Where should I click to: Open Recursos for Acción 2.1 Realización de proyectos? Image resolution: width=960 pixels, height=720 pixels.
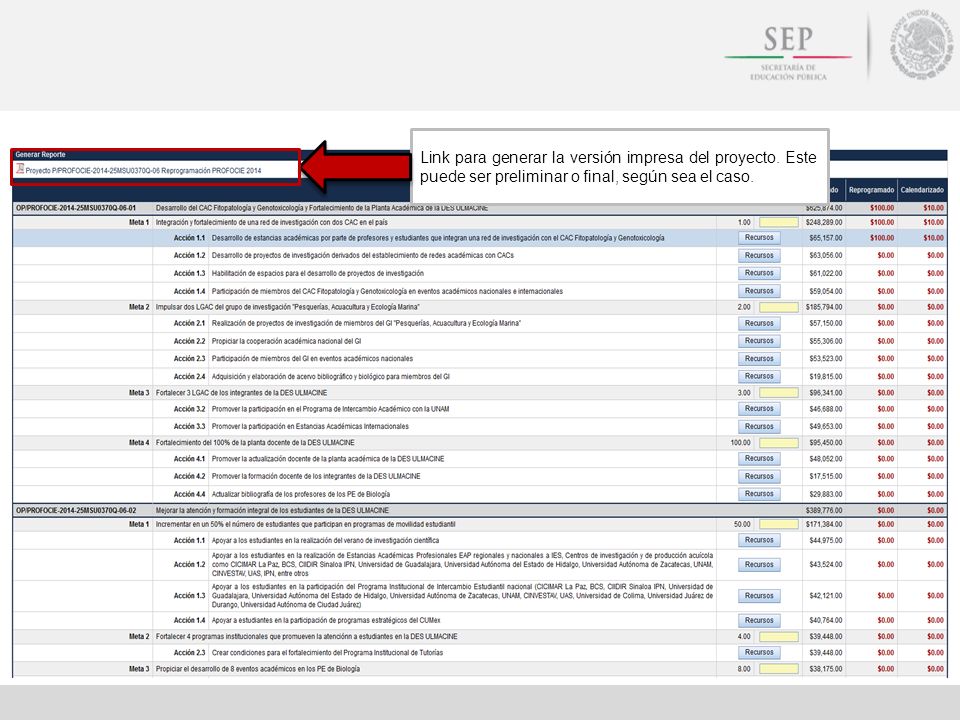tap(759, 323)
